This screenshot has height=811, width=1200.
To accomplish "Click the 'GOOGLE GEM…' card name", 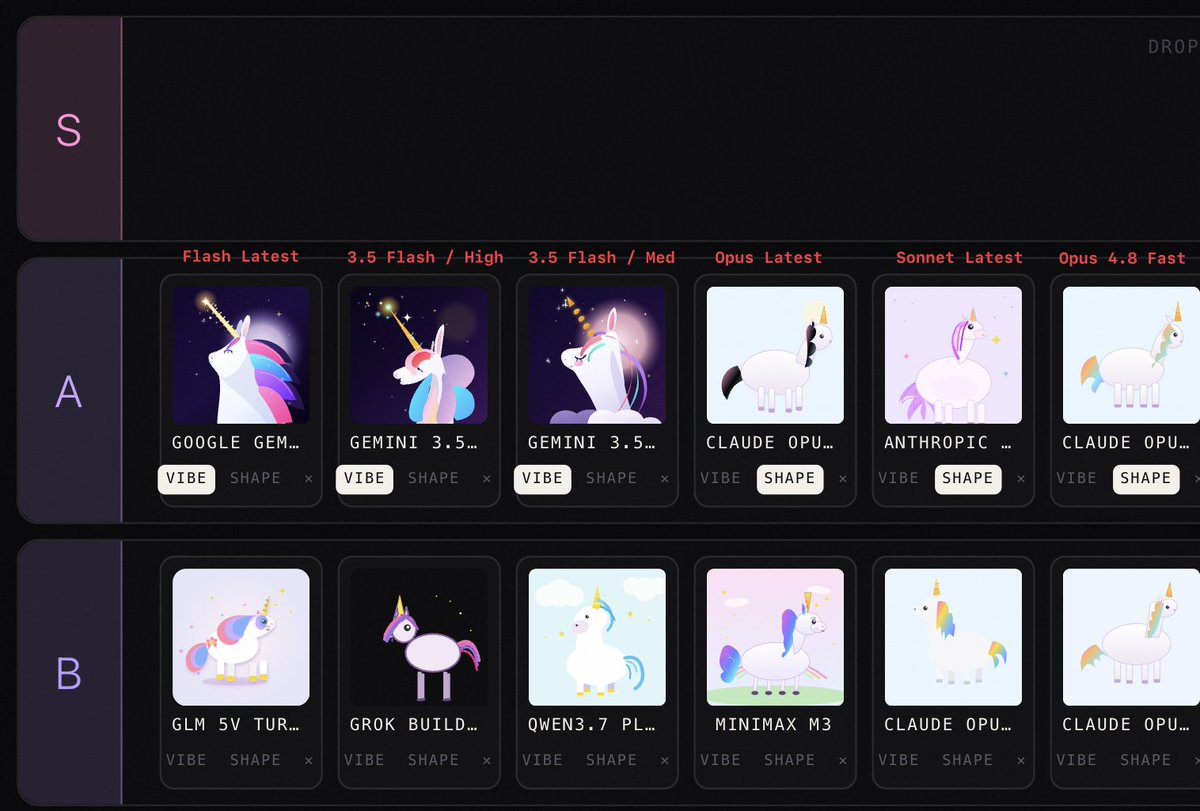I will (235, 443).
